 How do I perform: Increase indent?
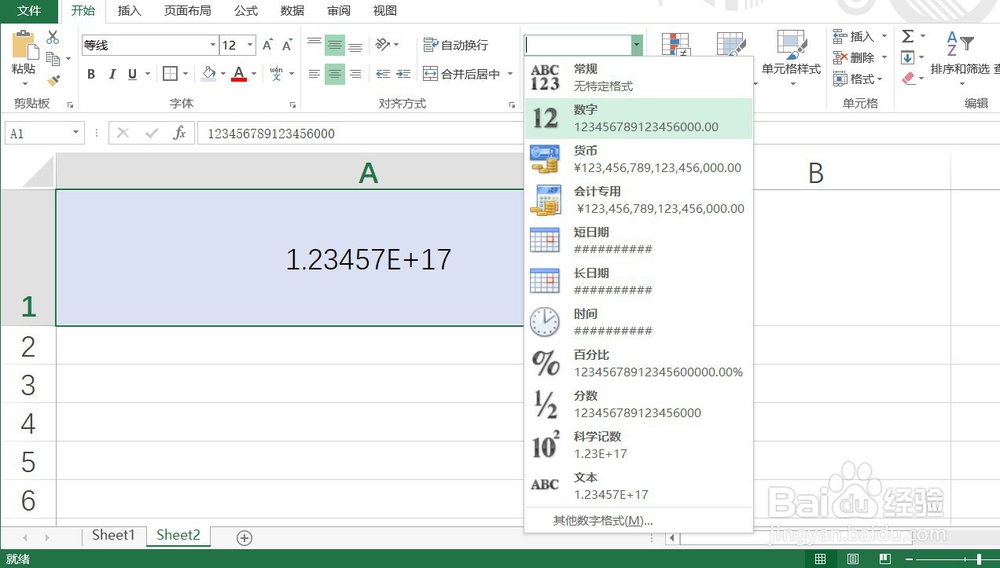pyautogui.click(x=403, y=74)
